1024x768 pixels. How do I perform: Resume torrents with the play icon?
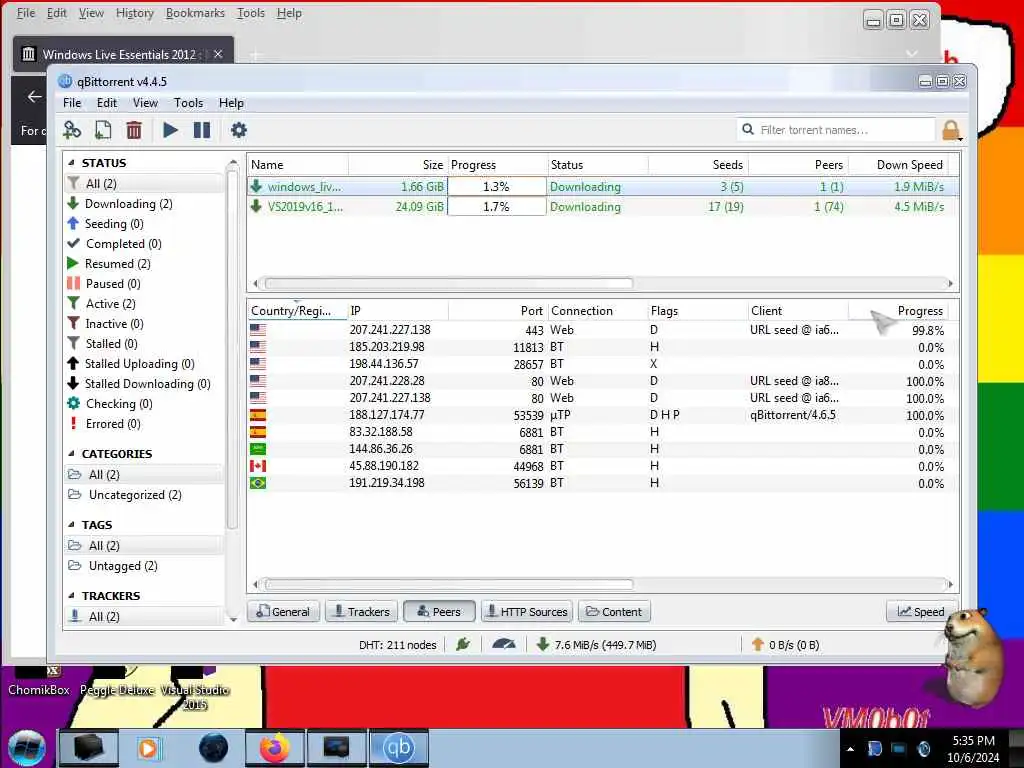click(x=170, y=130)
